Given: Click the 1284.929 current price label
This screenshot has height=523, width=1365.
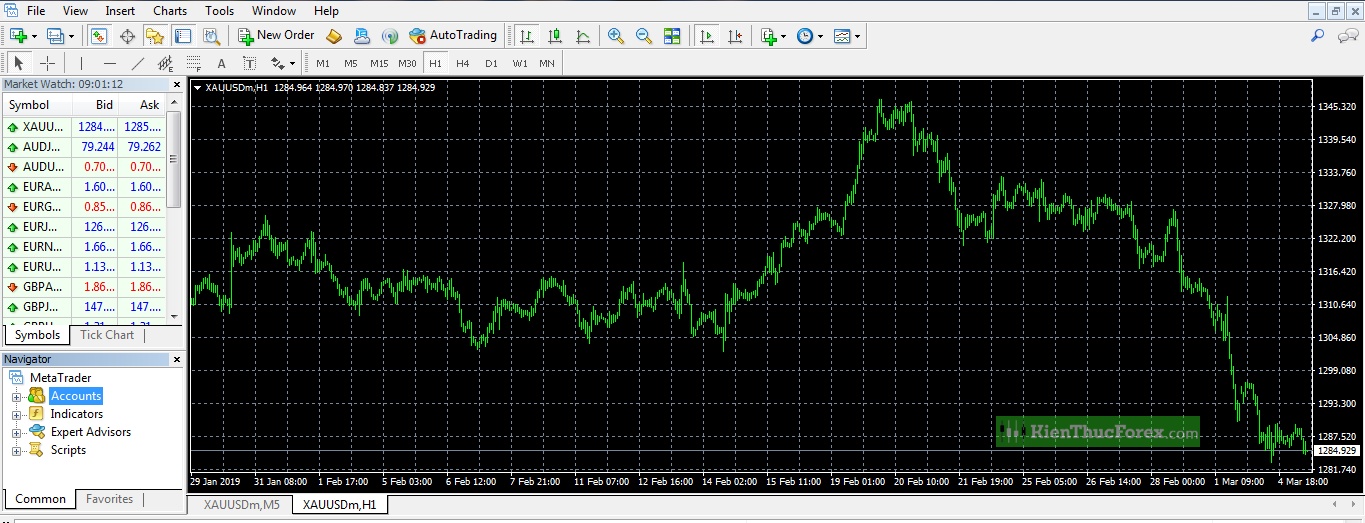Looking at the screenshot, I should 1337,451.
